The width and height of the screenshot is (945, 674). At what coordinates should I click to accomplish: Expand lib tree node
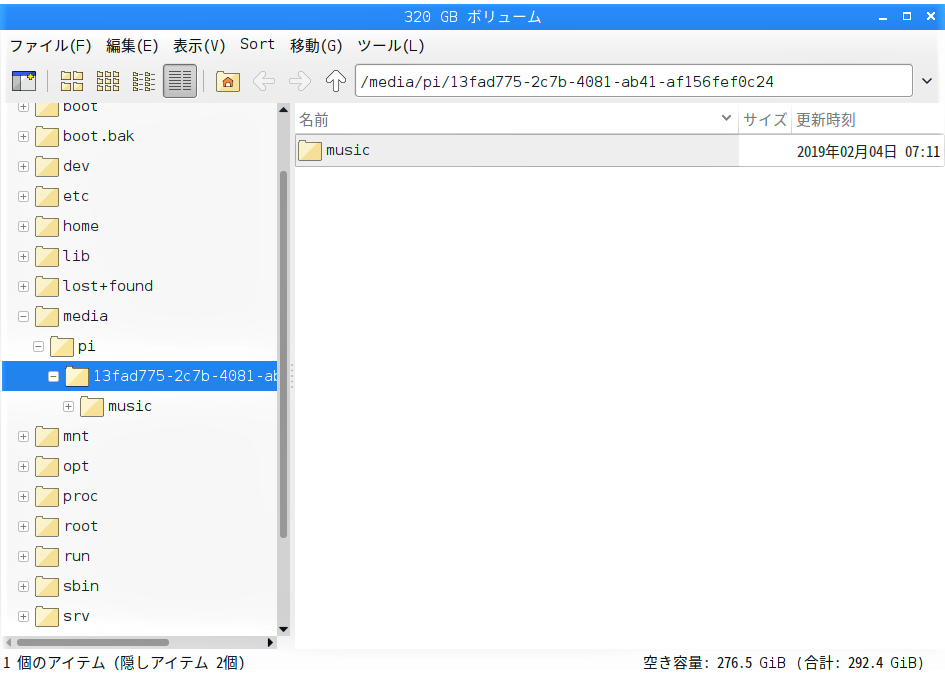tap(24, 256)
